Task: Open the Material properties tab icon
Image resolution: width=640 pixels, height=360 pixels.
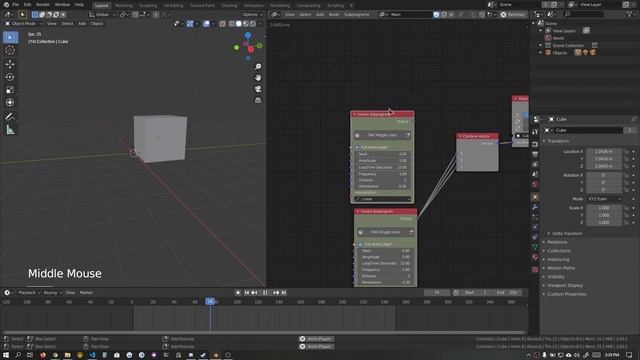Action: [535, 257]
